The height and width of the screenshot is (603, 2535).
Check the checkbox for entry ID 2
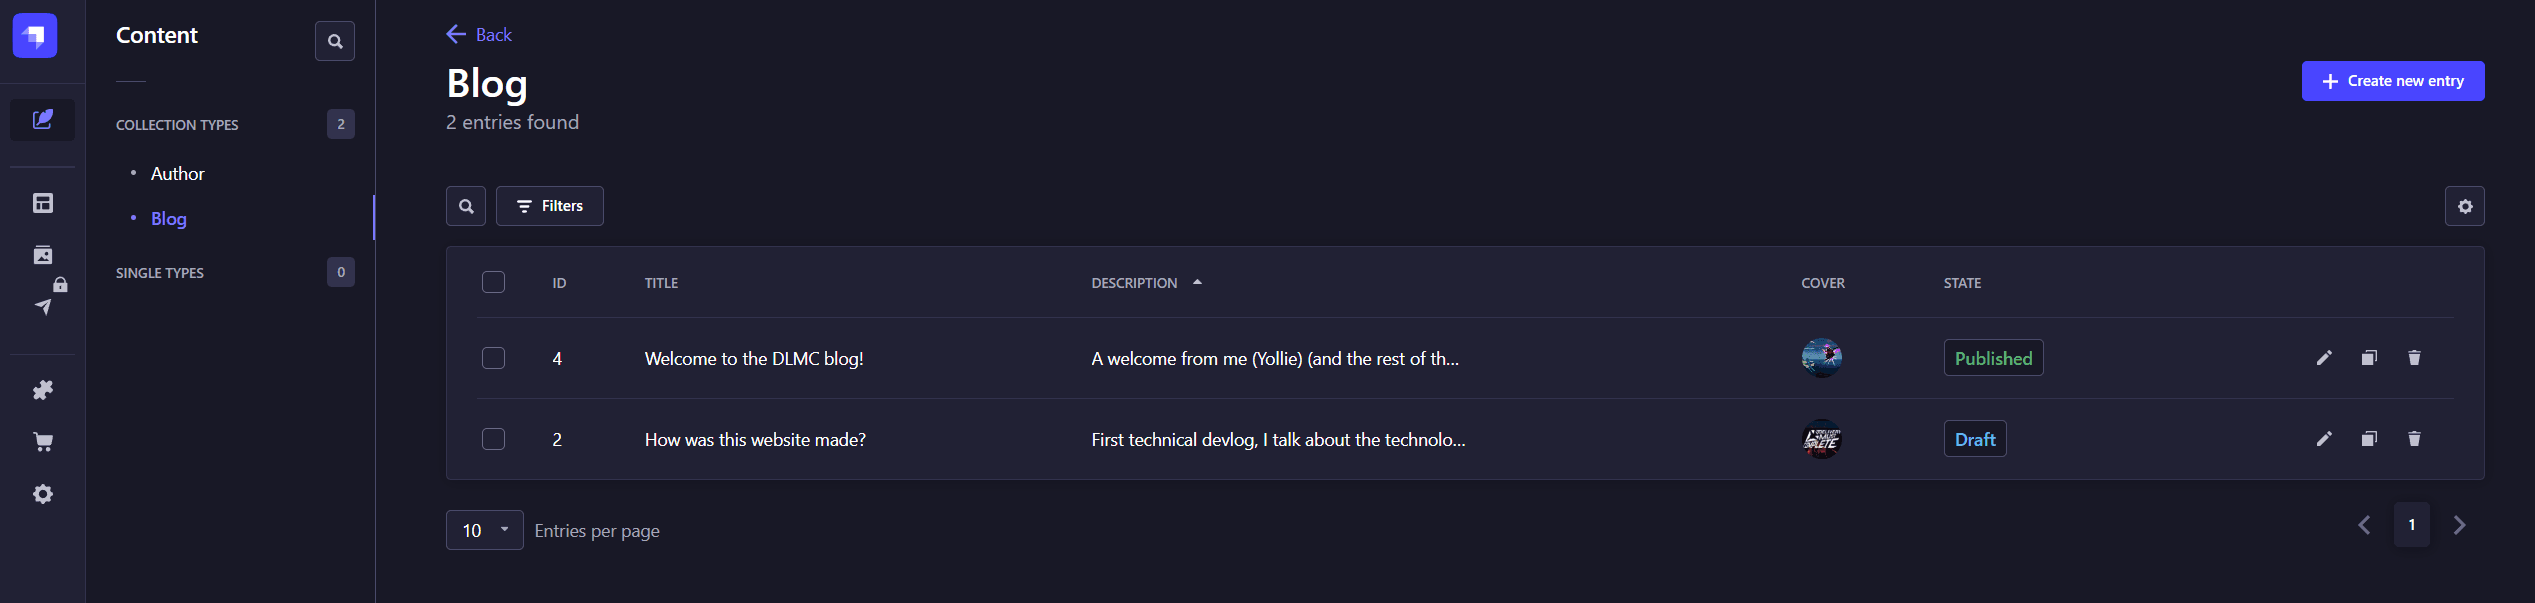(493, 438)
